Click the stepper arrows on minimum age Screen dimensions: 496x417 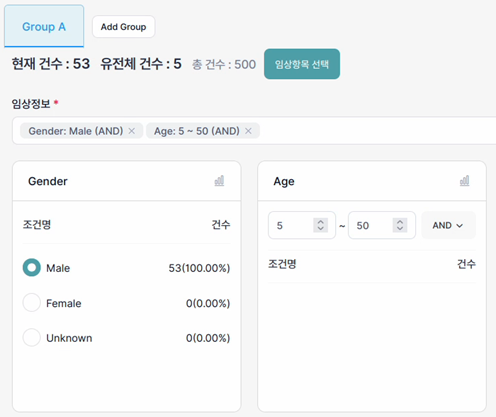(321, 225)
